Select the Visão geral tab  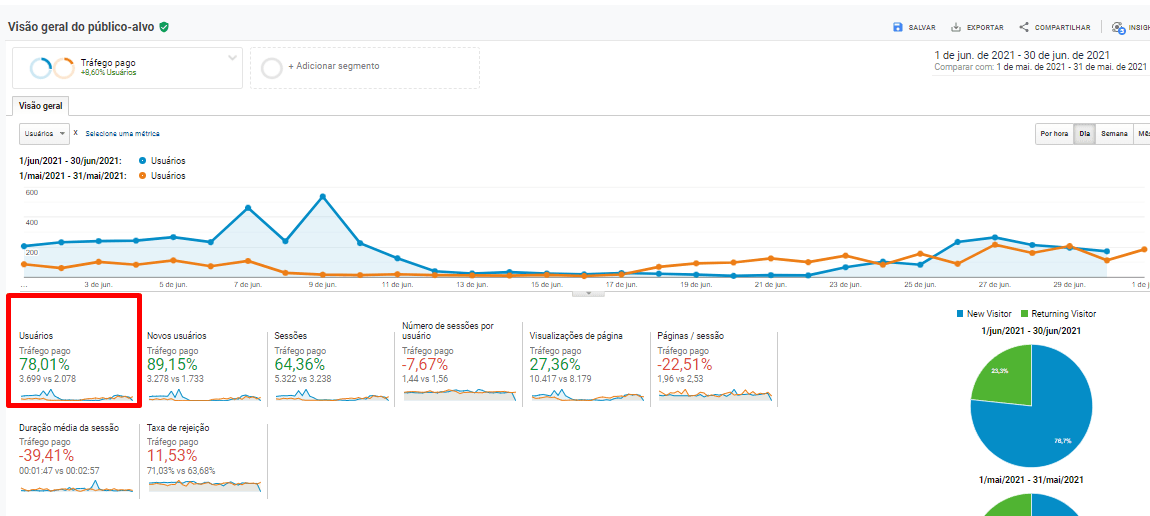click(41, 106)
